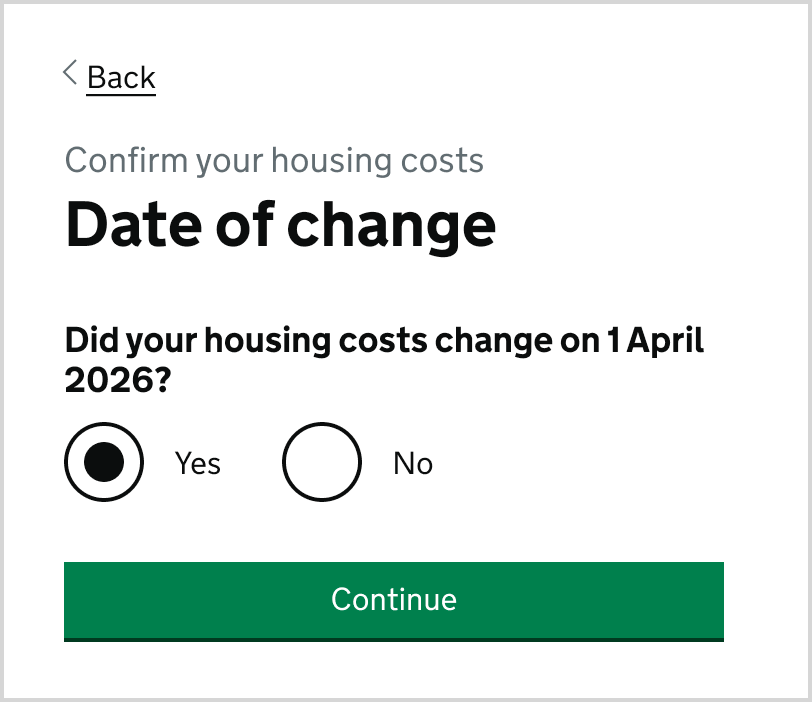Image resolution: width=812 pixels, height=702 pixels.
Task: Click the Date of change heading
Action: pyautogui.click(x=280, y=224)
